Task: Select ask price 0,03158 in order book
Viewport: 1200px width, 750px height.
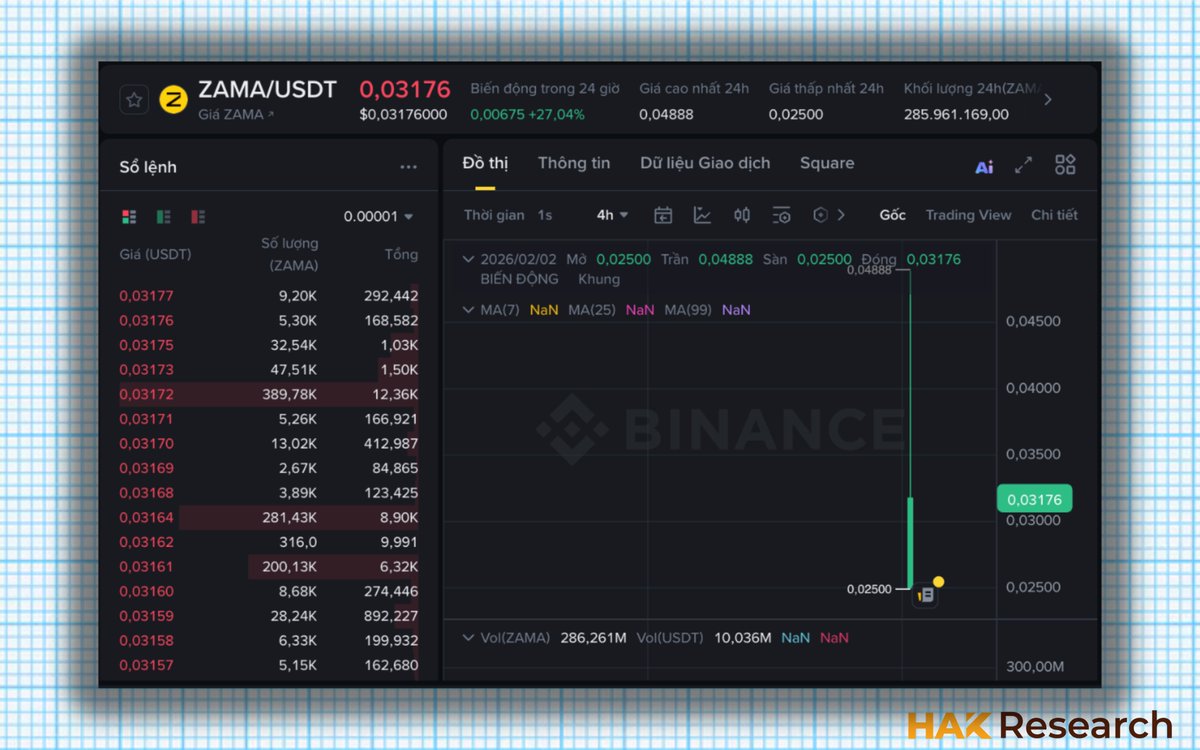Action: coord(146,640)
